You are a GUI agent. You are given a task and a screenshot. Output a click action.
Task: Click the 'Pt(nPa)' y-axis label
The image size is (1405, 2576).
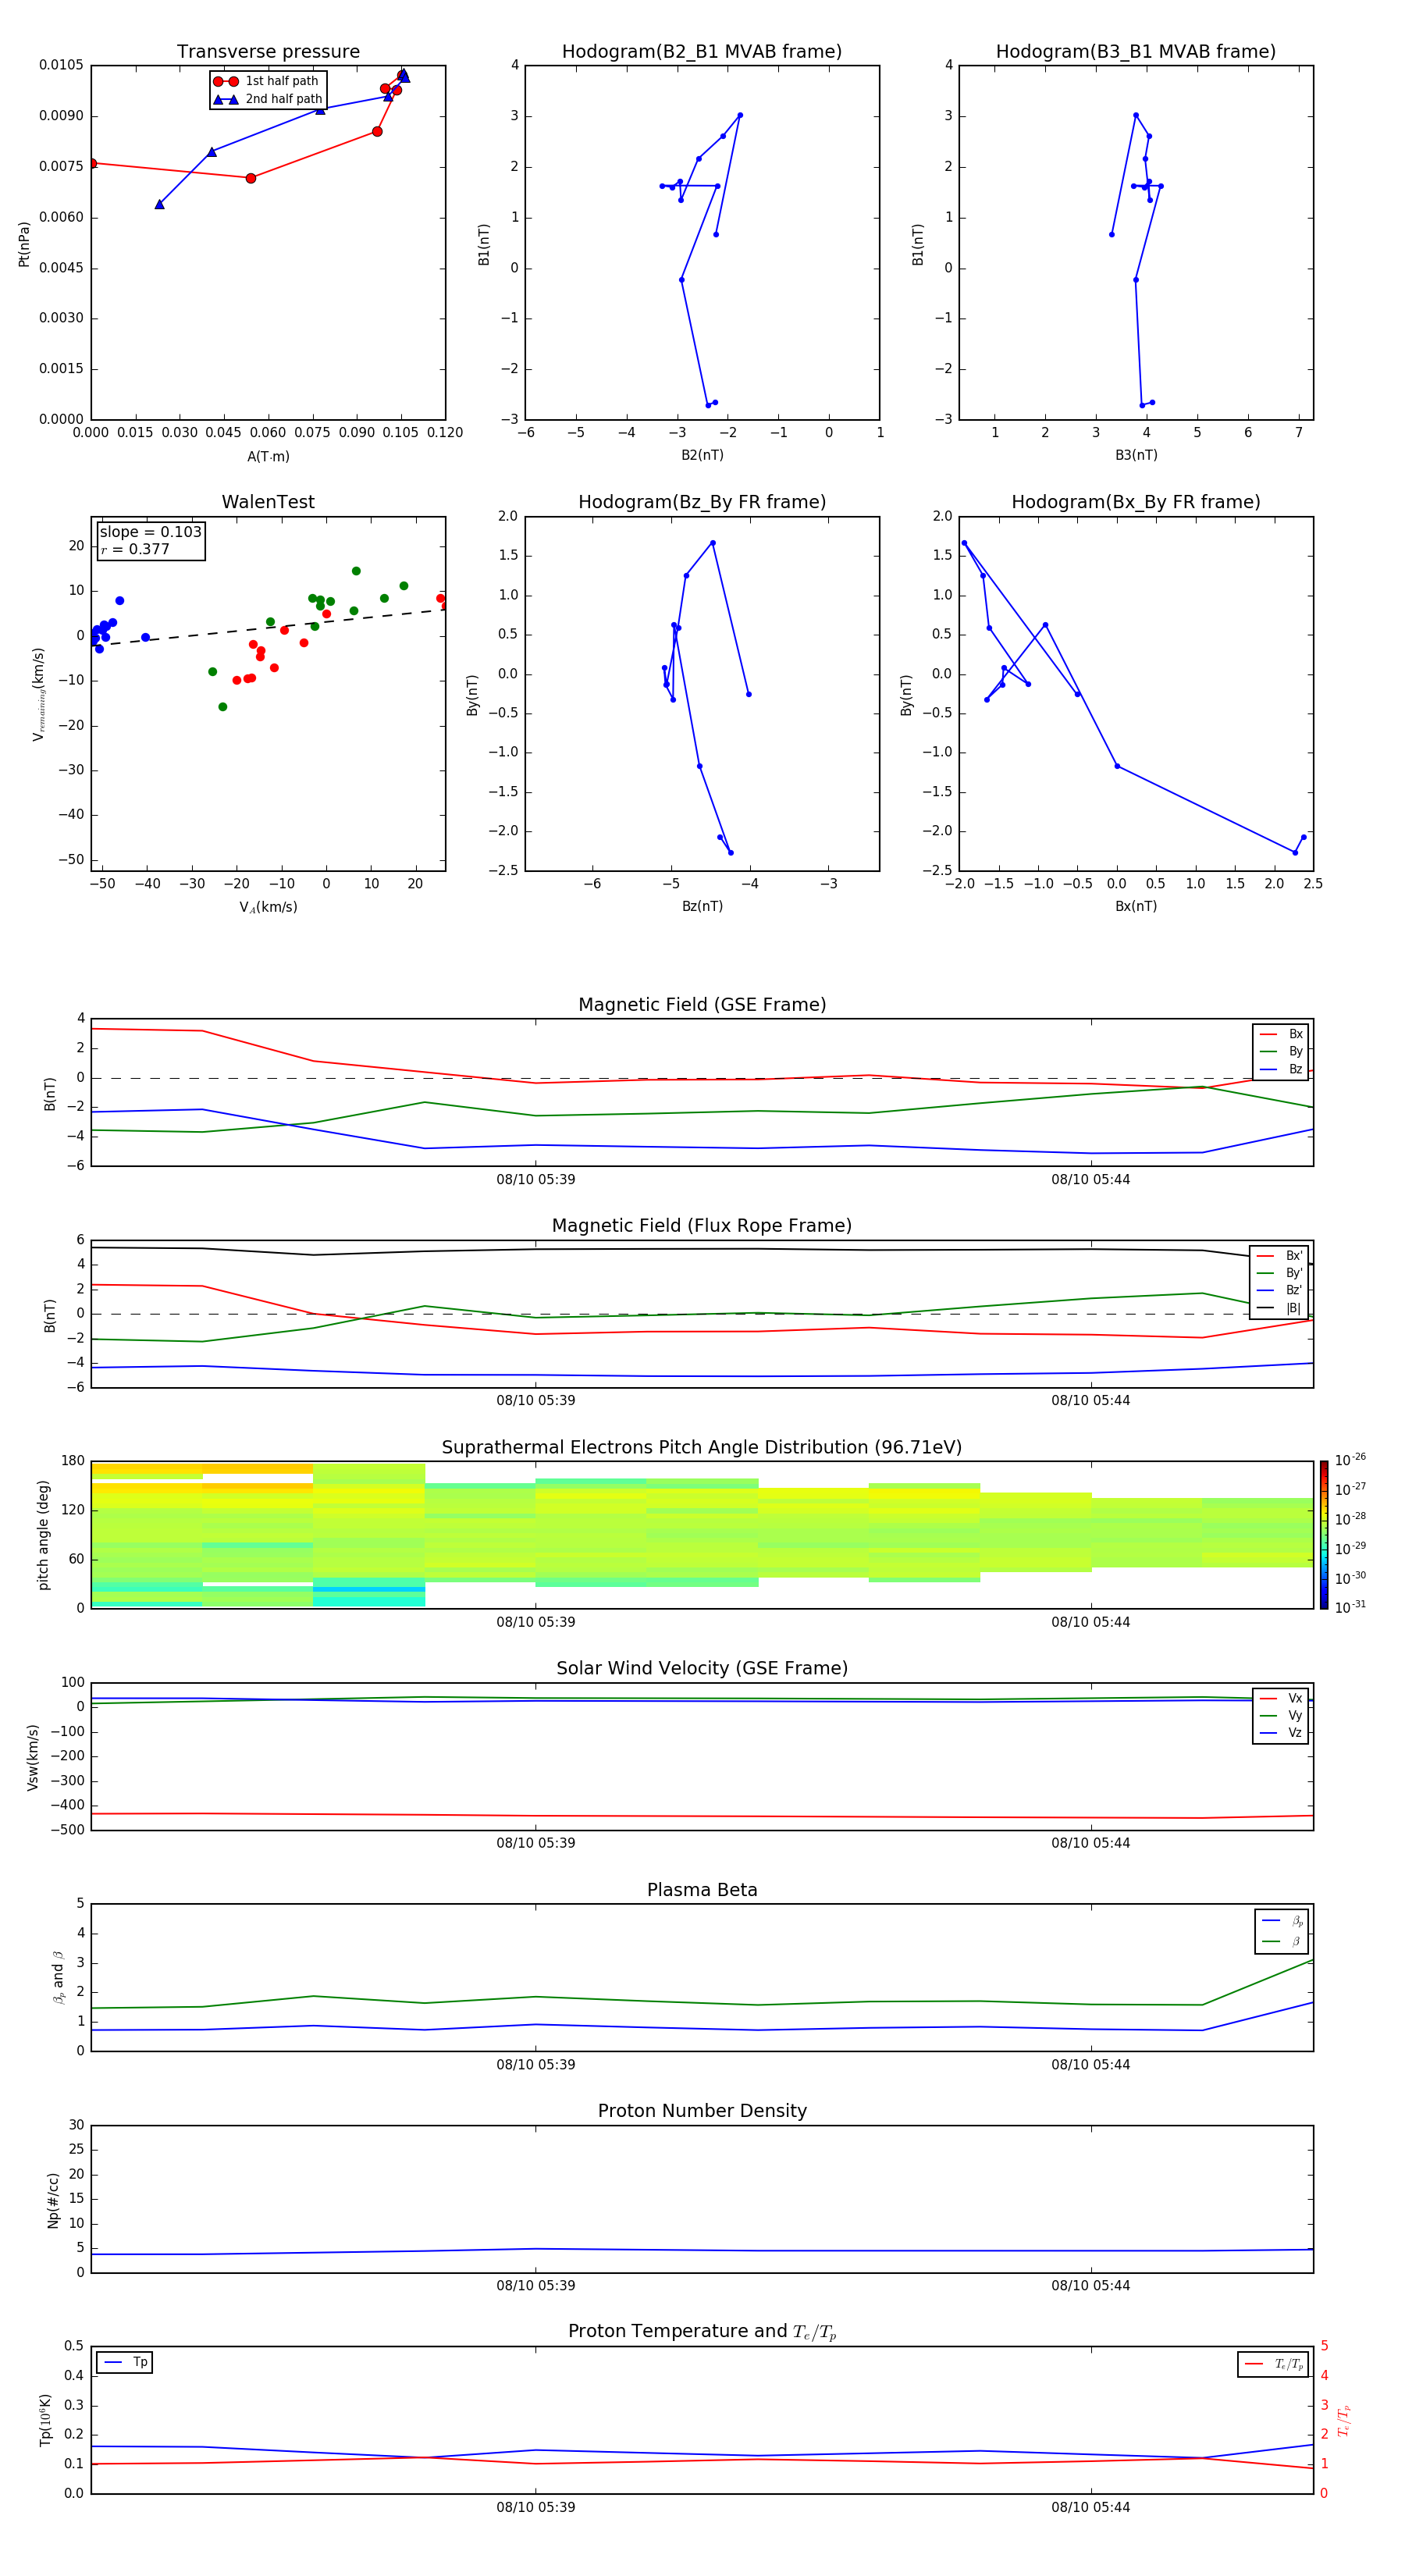(x=24, y=243)
